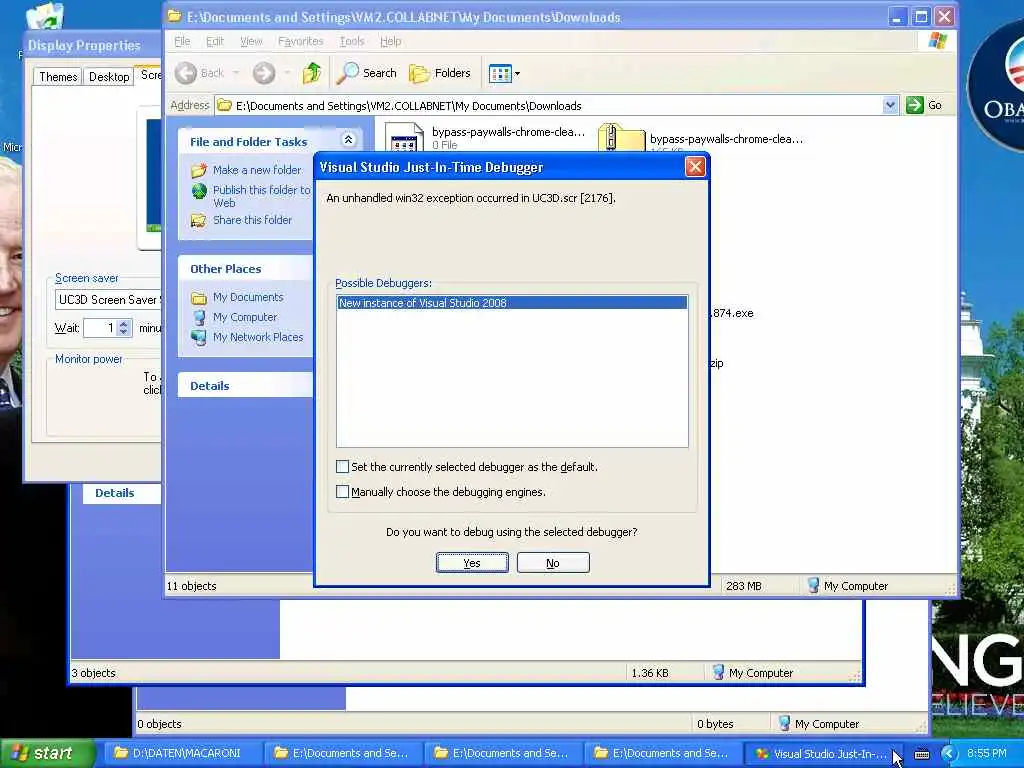Click the Make a new folder icon
The image size is (1024, 768).
[199, 170]
